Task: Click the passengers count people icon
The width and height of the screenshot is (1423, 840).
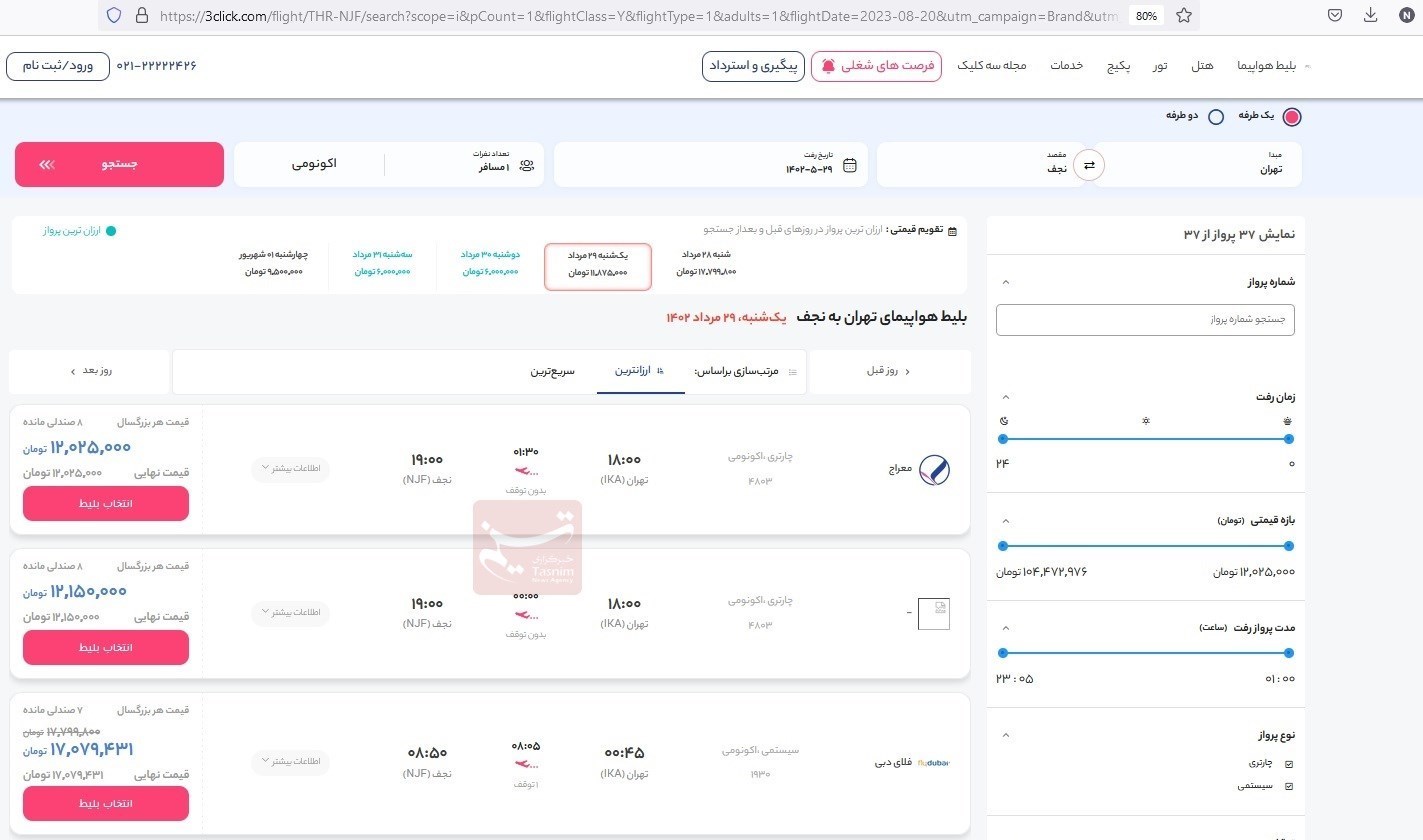Action: 527,166
